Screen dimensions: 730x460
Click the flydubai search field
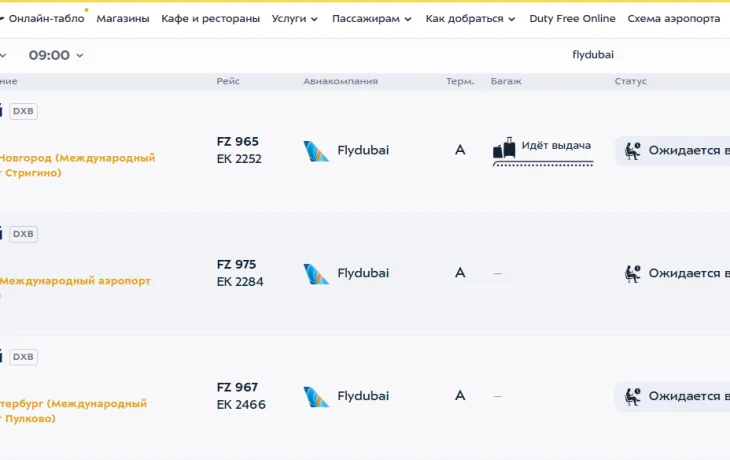593,55
